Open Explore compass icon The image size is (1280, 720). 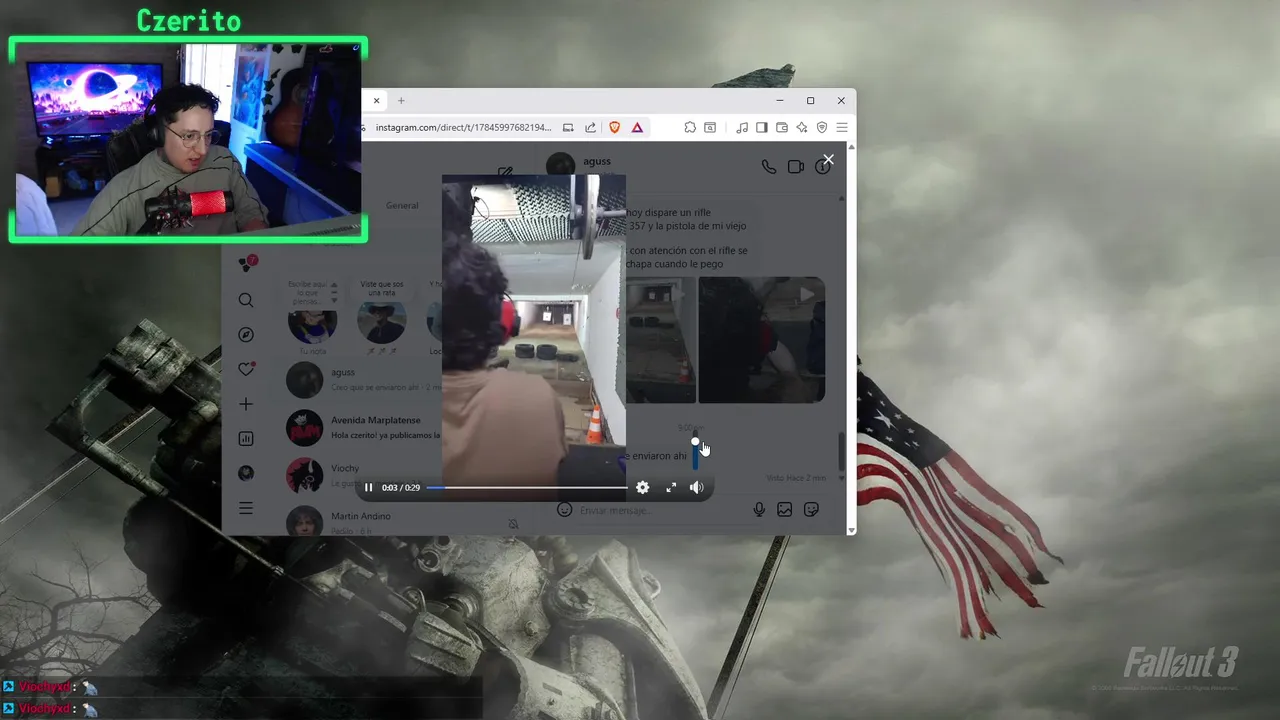pos(246,335)
